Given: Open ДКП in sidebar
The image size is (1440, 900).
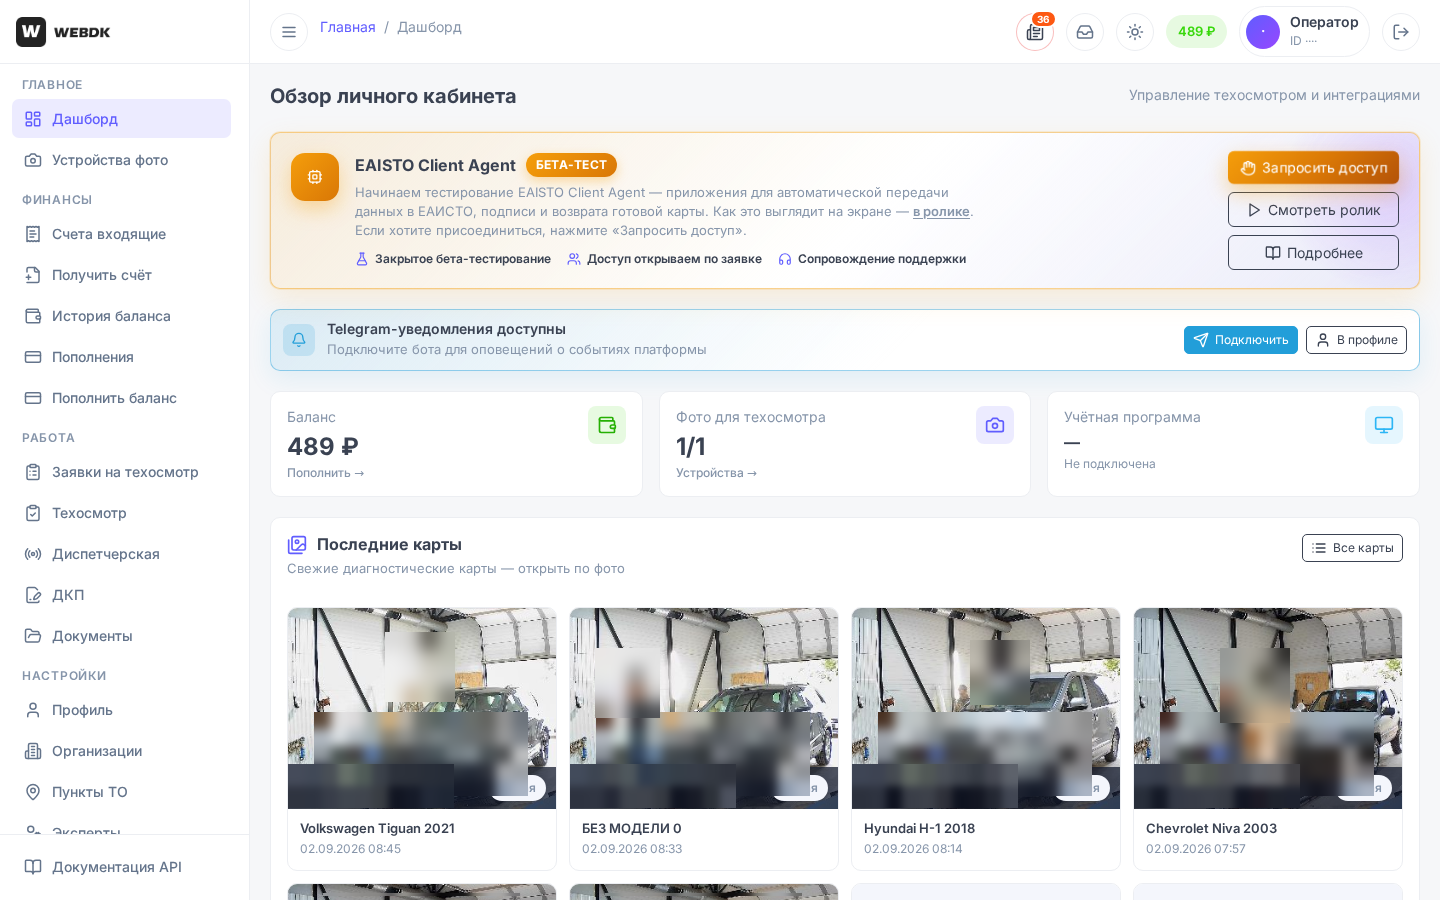Looking at the screenshot, I should click(x=121, y=595).
